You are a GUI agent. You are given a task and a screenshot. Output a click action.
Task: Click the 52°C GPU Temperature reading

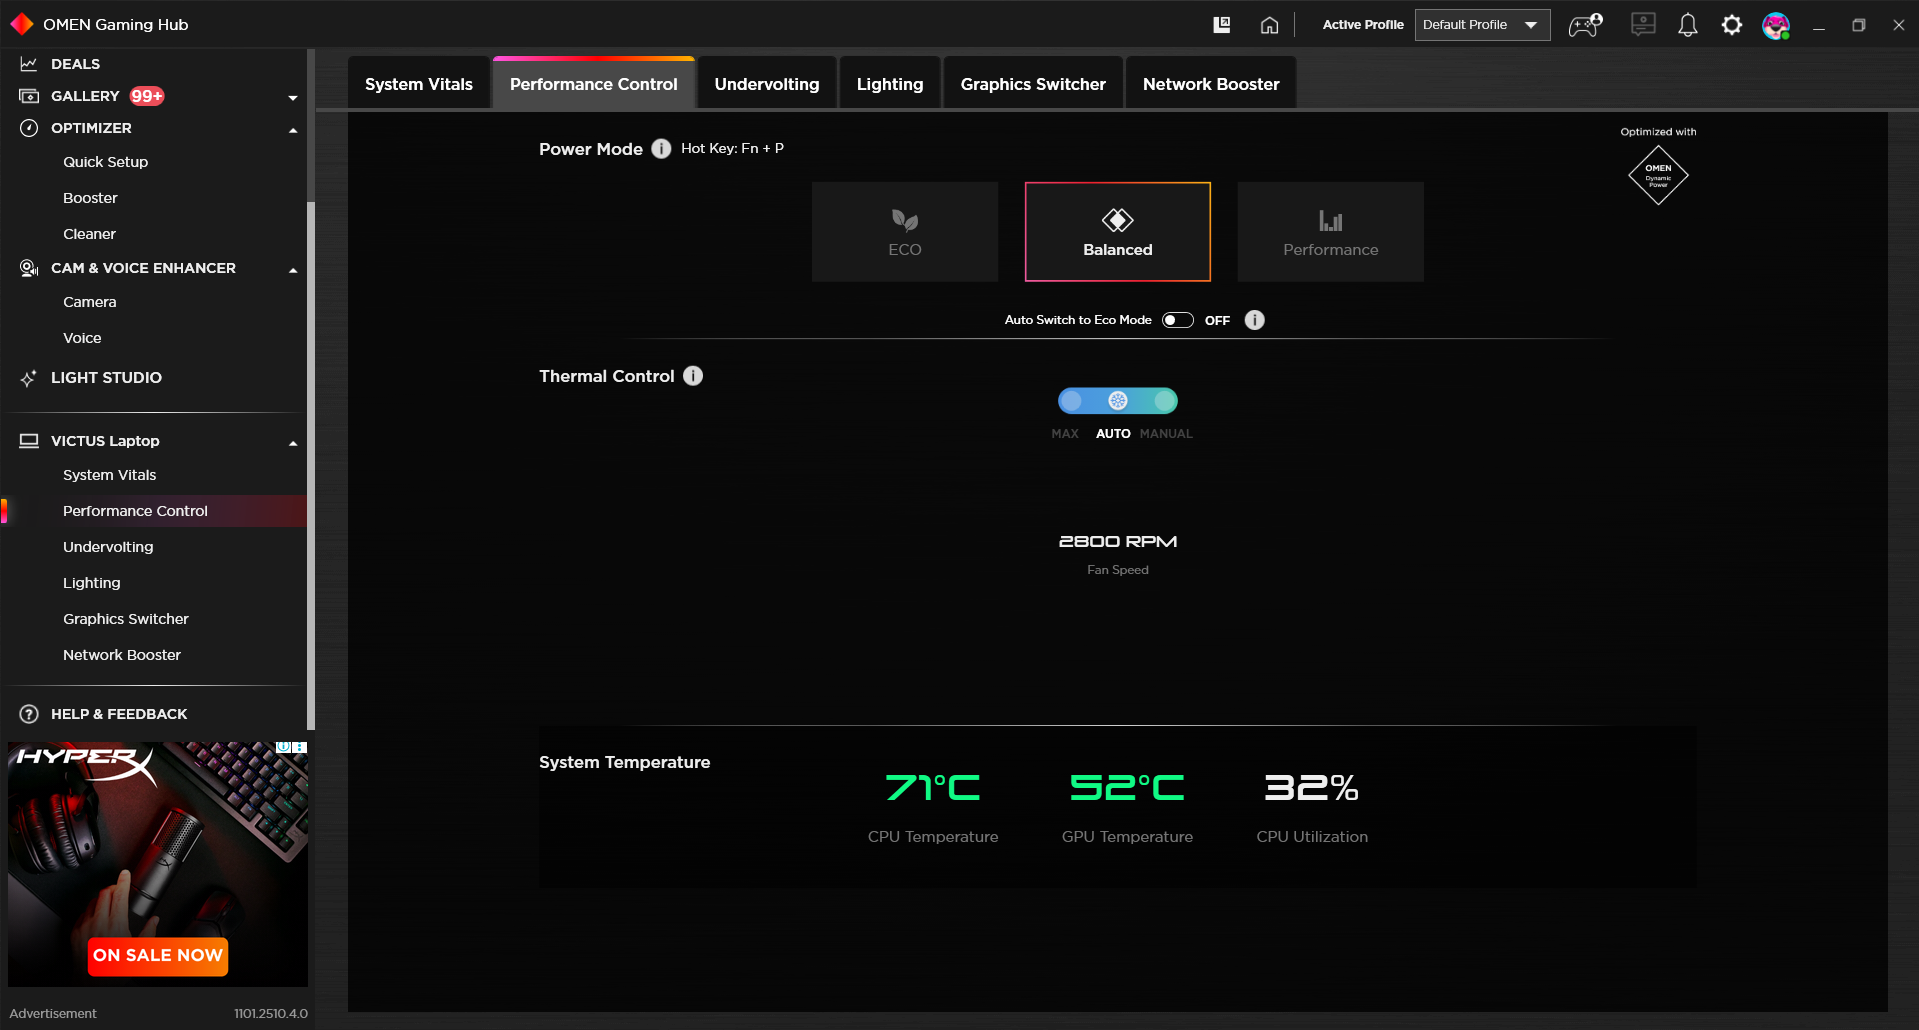(1127, 788)
